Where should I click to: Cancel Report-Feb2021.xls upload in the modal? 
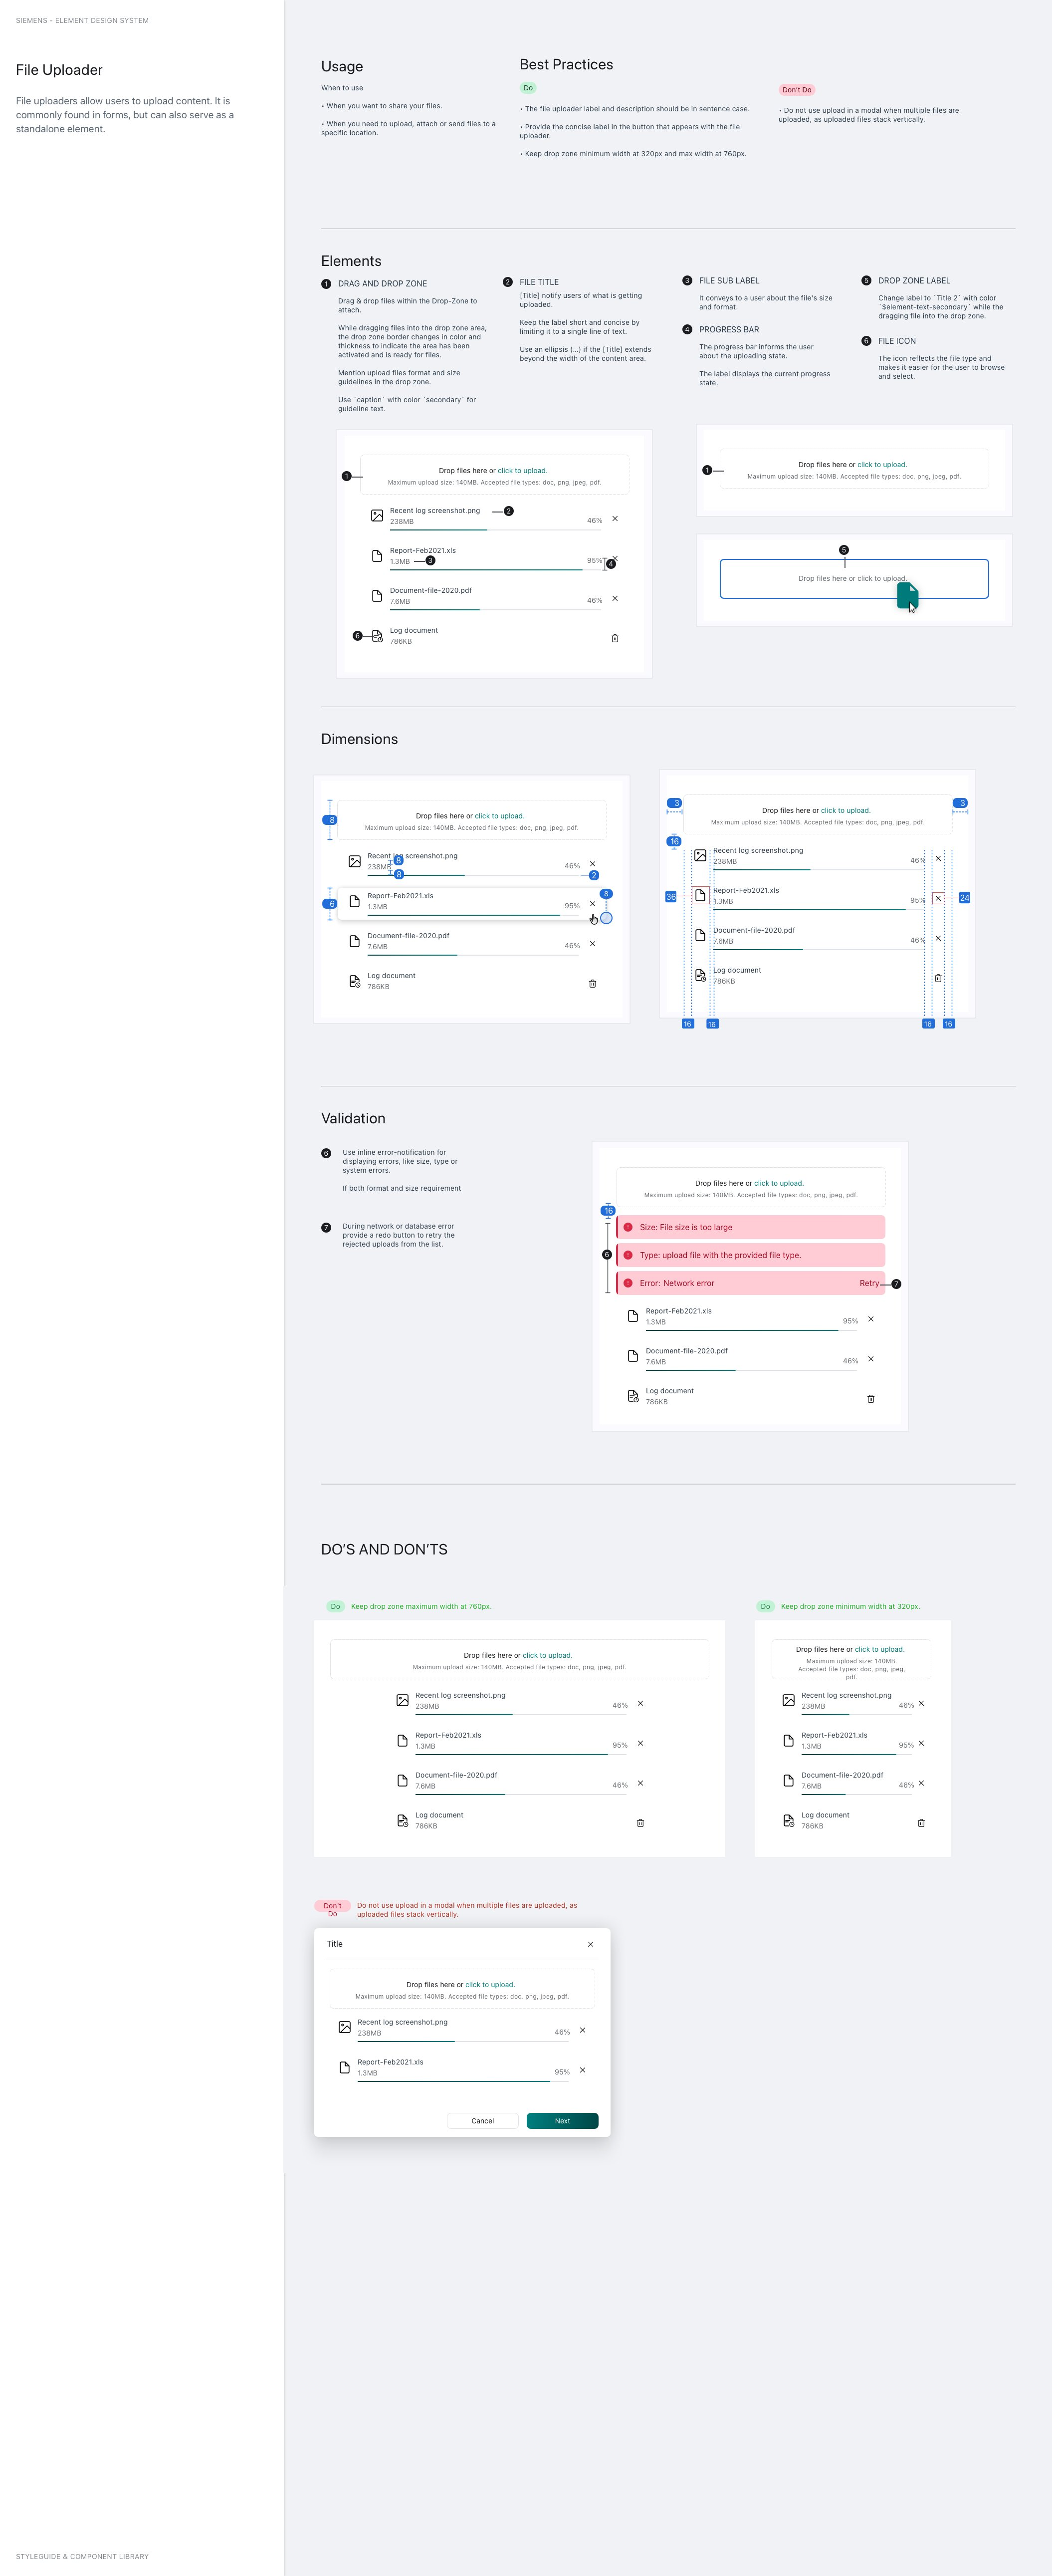click(582, 2070)
